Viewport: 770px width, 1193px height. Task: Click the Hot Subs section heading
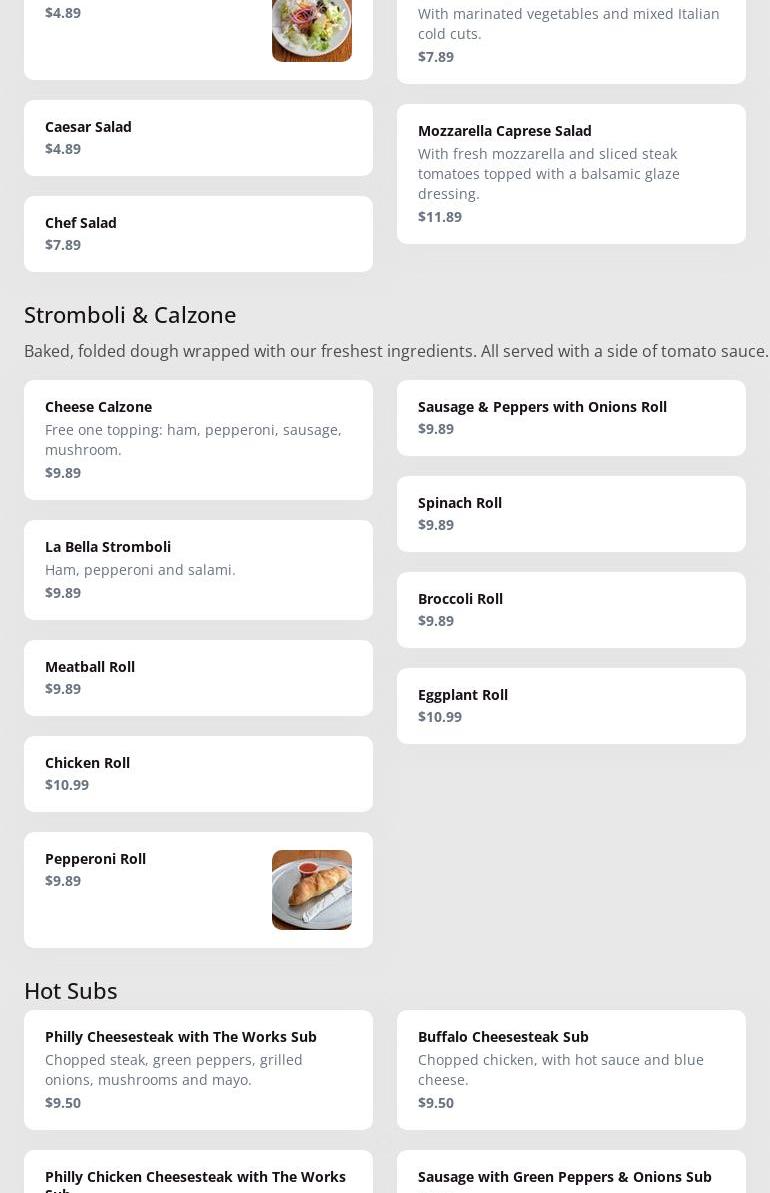pyautogui.click(x=71, y=991)
